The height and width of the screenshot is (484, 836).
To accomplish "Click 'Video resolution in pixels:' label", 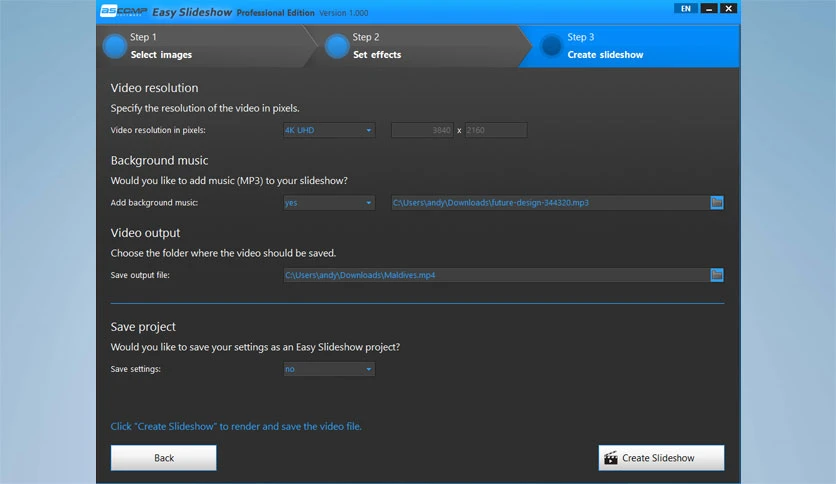I will click(x=158, y=130).
